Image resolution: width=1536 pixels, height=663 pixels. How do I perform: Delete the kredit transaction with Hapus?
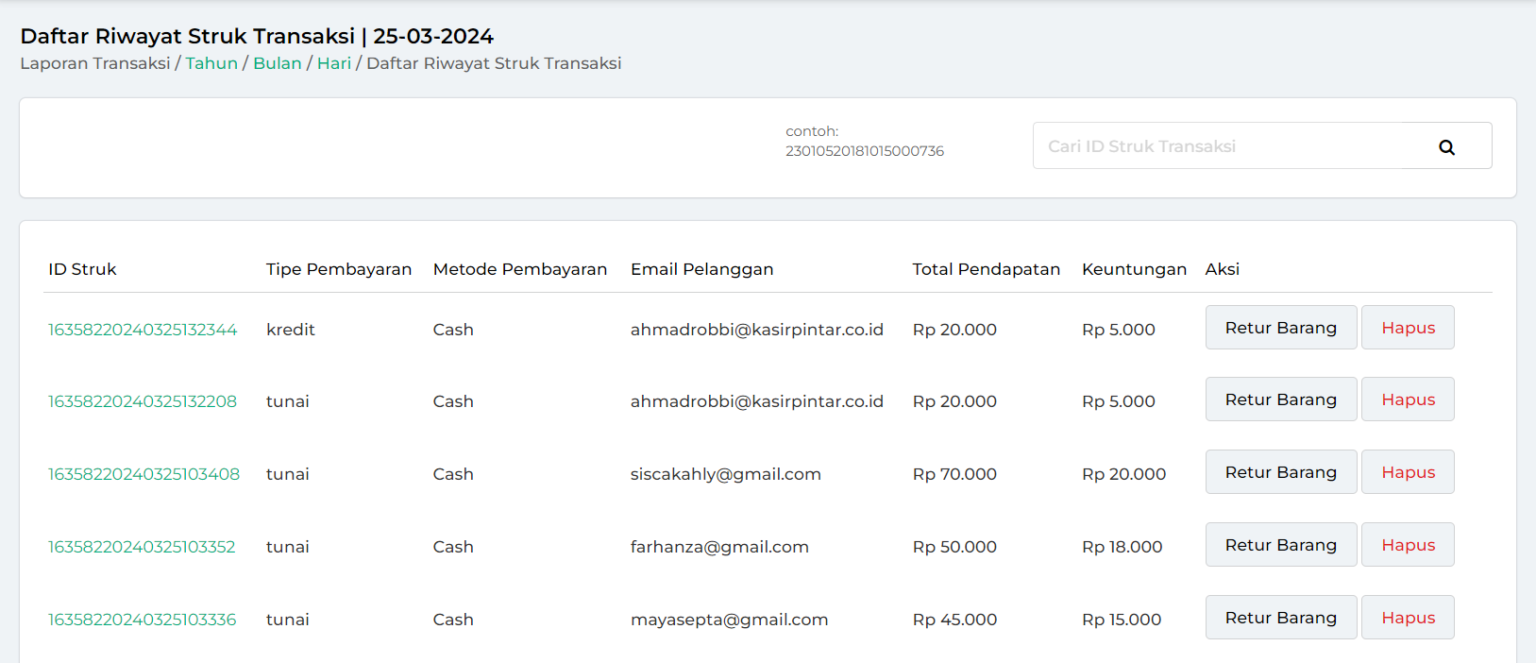click(1407, 328)
